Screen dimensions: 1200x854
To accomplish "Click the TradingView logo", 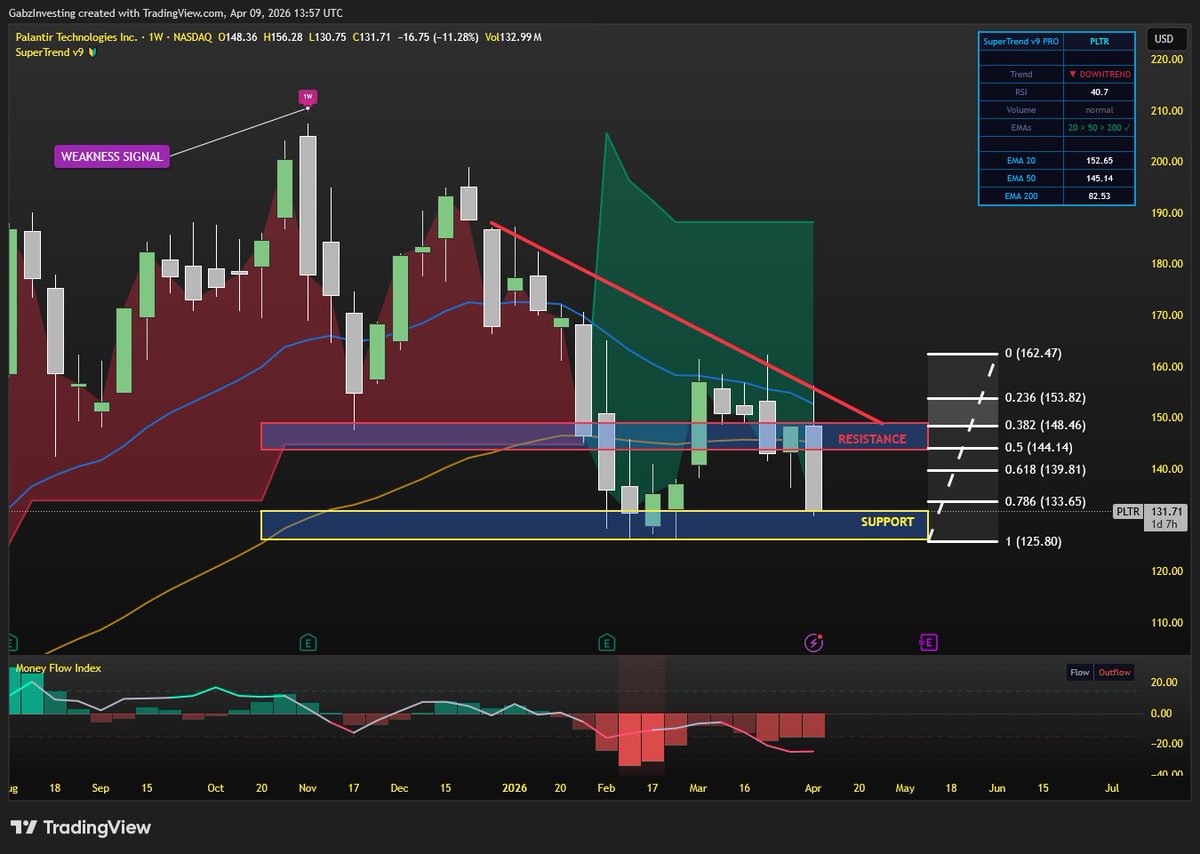I will point(81,828).
